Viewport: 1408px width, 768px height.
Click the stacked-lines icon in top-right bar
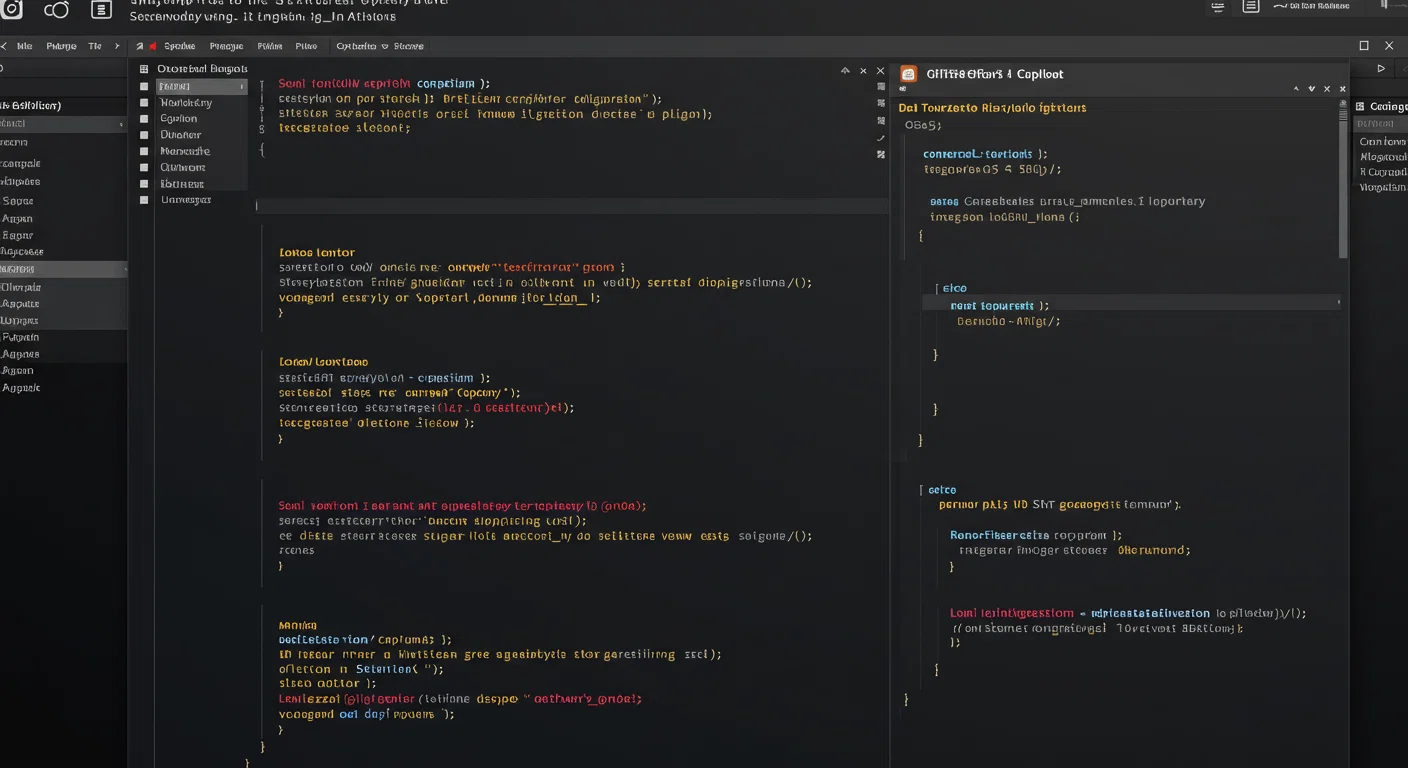1217,6
